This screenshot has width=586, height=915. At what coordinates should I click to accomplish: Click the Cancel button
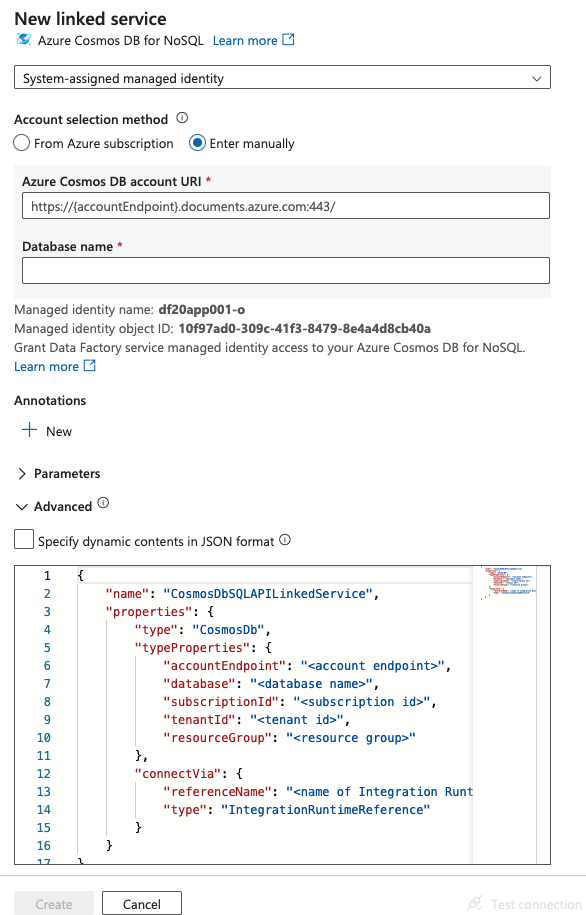pyautogui.click(x=141, y=903)
